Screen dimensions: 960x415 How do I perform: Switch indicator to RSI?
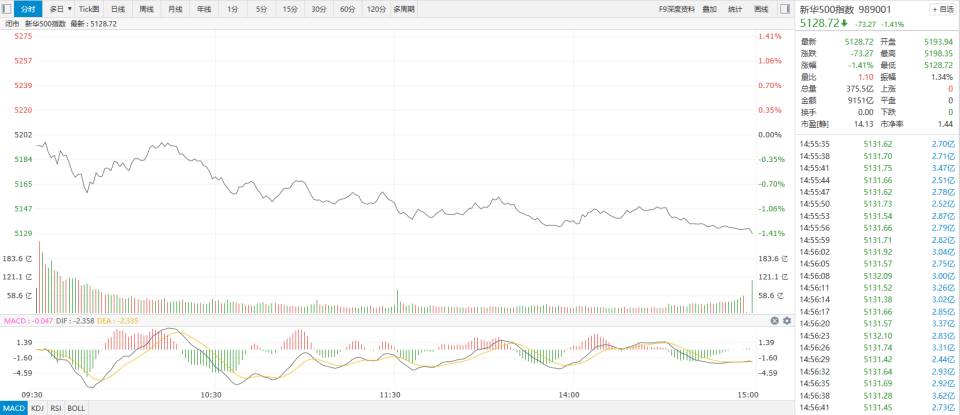pos(56,408)
